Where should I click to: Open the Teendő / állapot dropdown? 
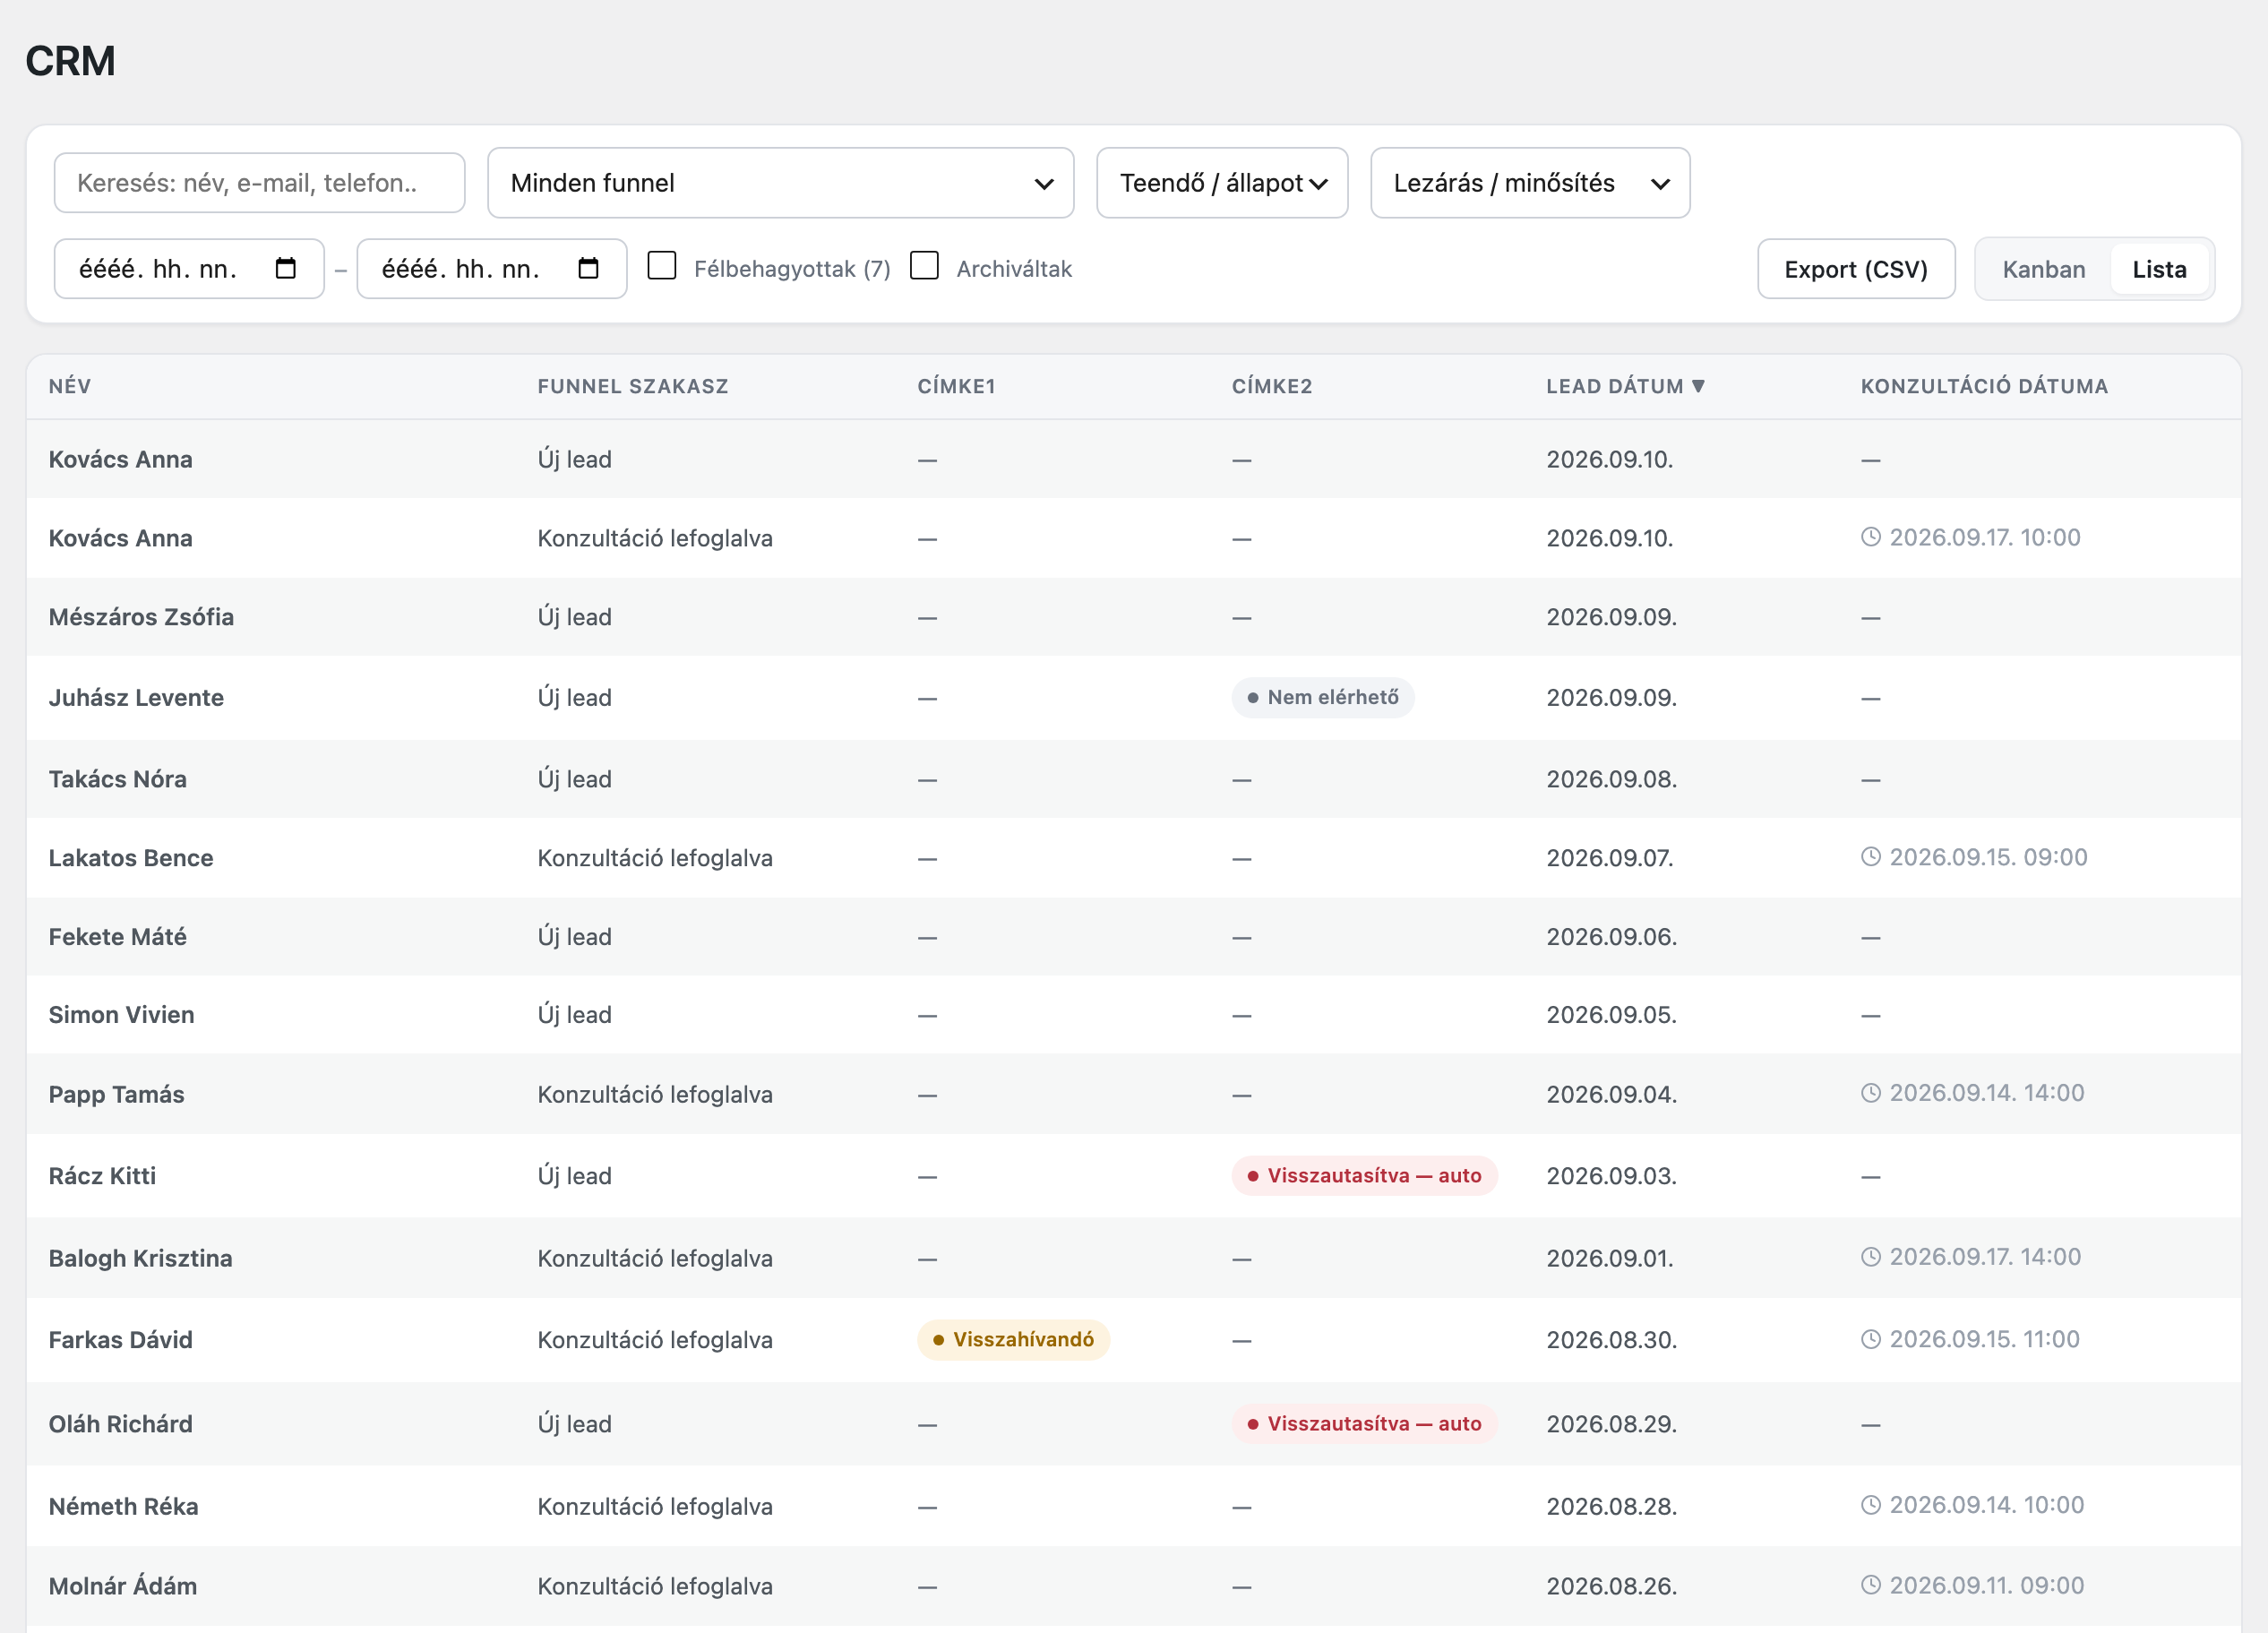click(1222, 183)
